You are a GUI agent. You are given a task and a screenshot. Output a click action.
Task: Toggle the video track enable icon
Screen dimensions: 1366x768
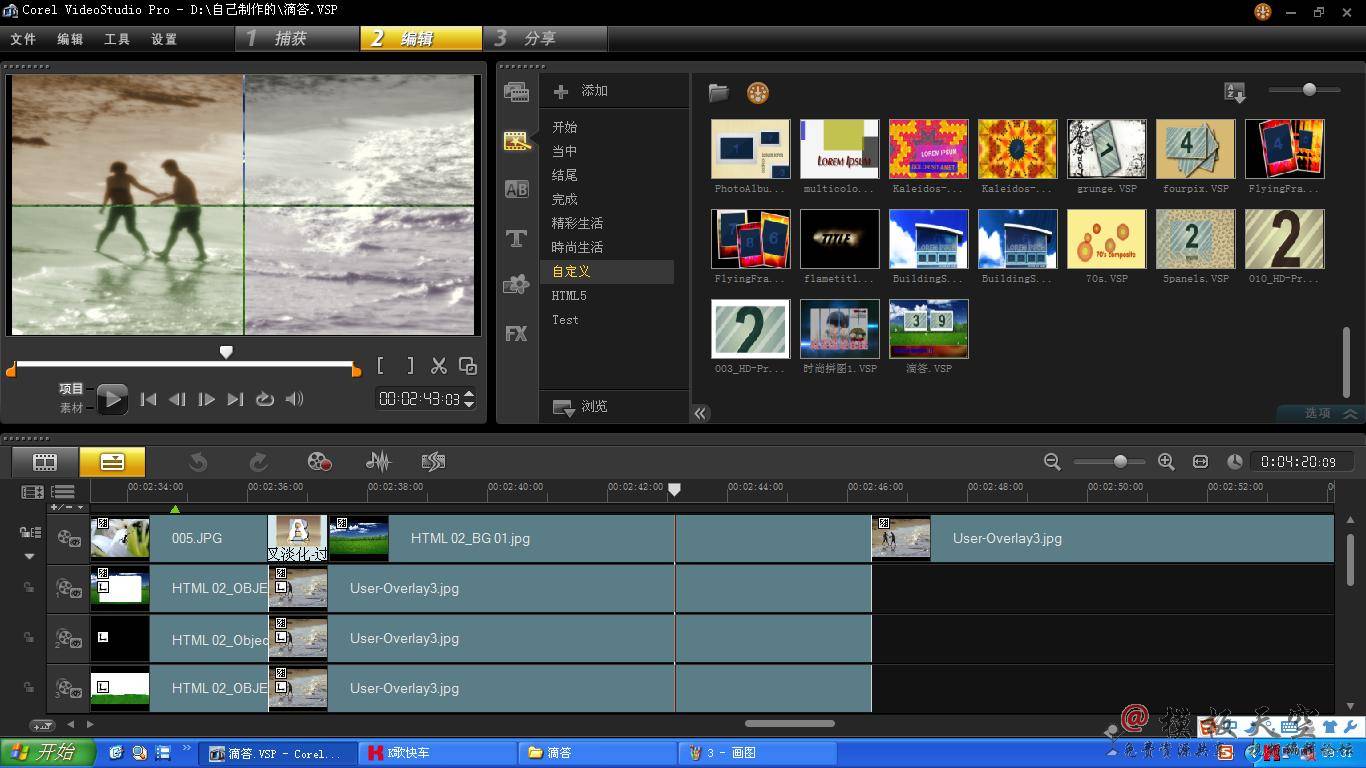click(x=68, y=538)
